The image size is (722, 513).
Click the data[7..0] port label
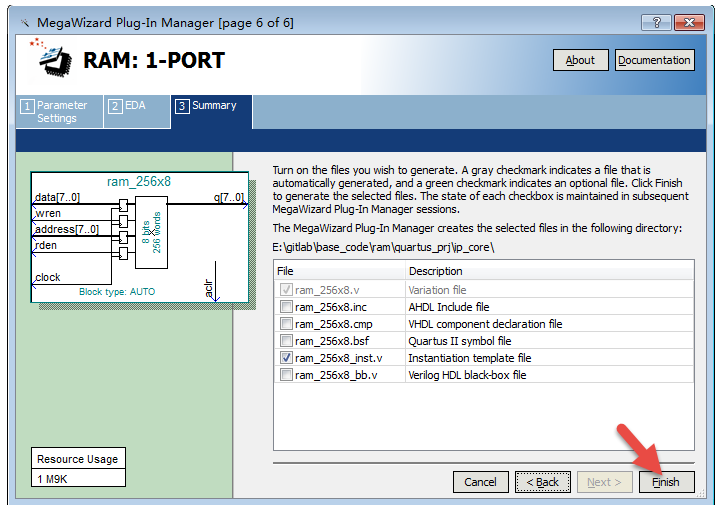tap(58, 197)
